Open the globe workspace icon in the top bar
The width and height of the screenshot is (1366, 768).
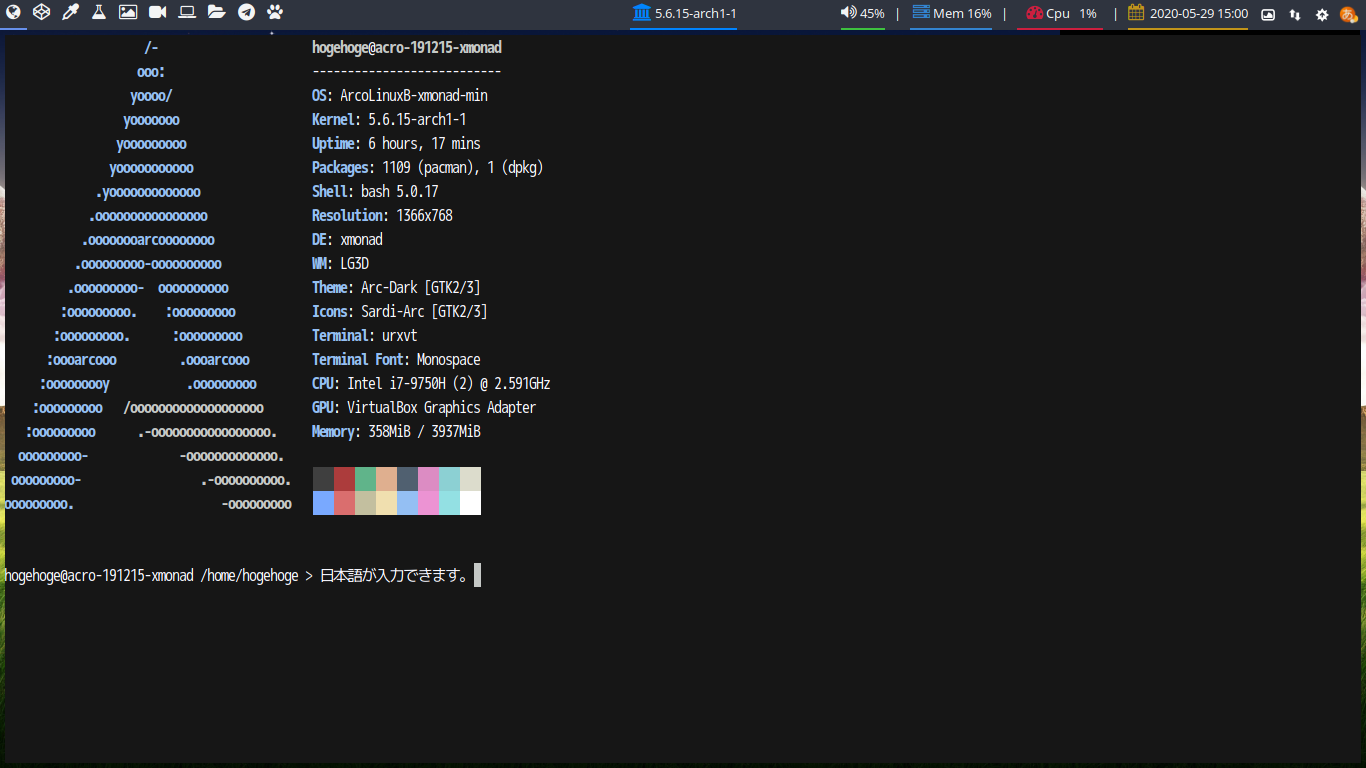point(13,13)
